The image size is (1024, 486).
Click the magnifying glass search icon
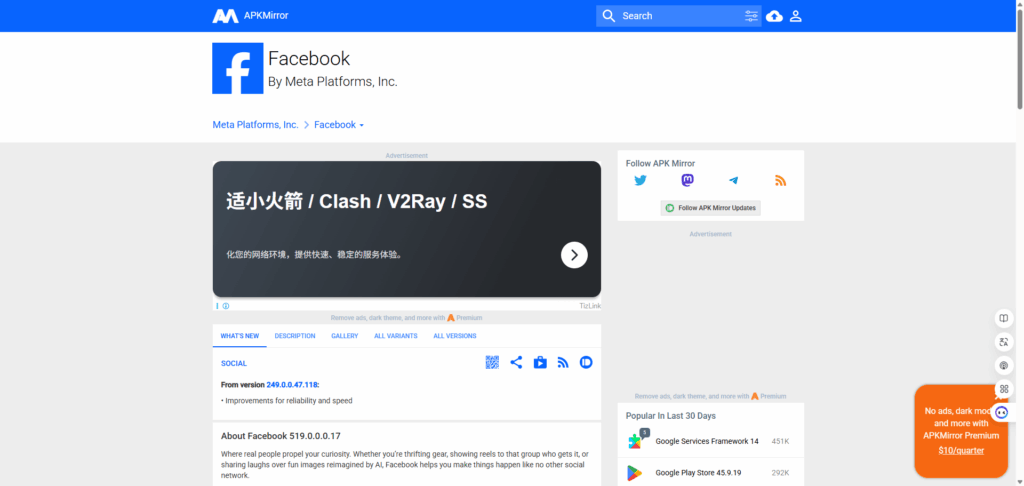pos(609,16)
